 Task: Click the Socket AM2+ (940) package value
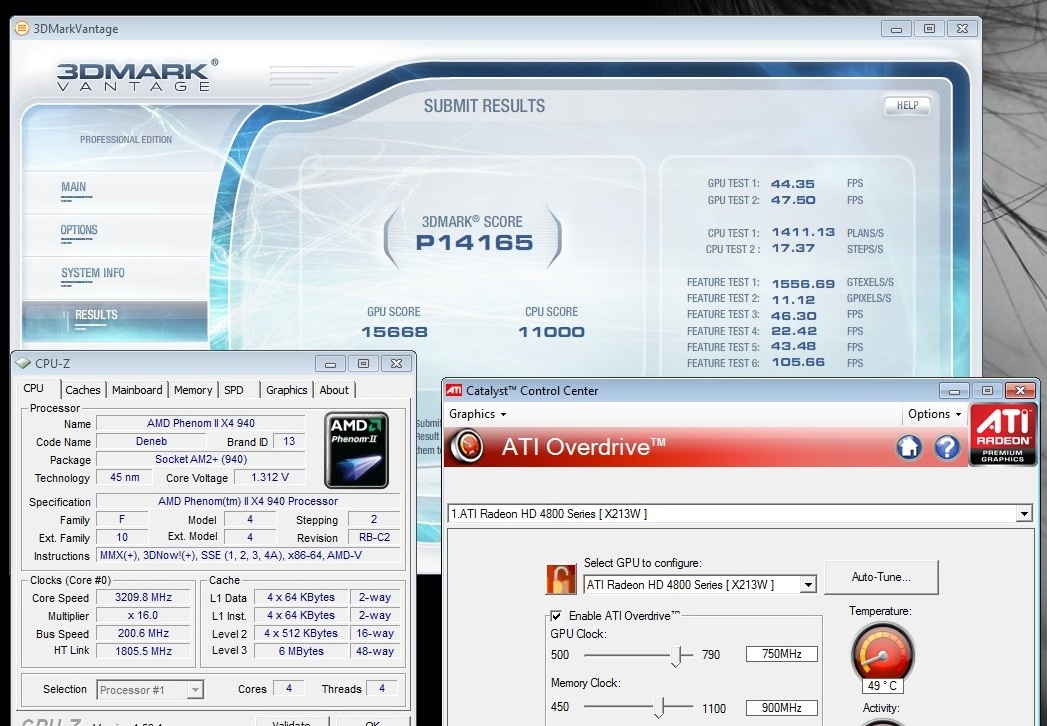[x=201, y=460]
